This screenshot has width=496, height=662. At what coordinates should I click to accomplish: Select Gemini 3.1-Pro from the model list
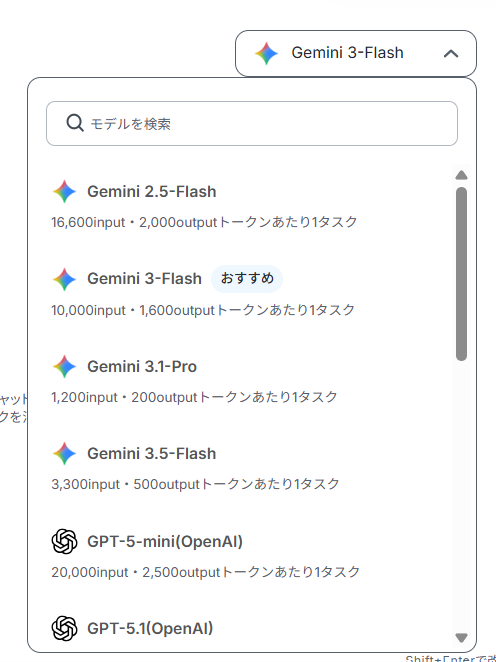249,380
